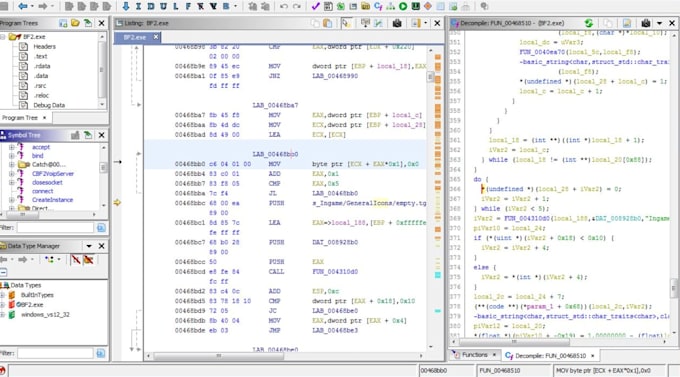680x377 pixels.
Task: Click the green refresh icon in Decompile header
Action: [588, 23]
